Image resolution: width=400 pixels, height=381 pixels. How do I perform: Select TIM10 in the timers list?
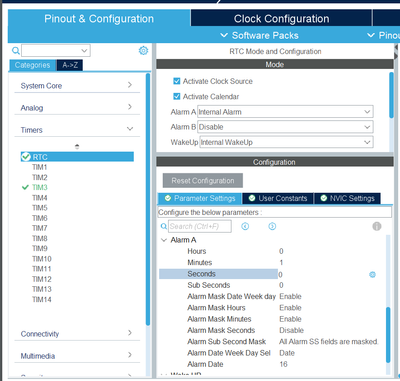click(x=42, y=259)
